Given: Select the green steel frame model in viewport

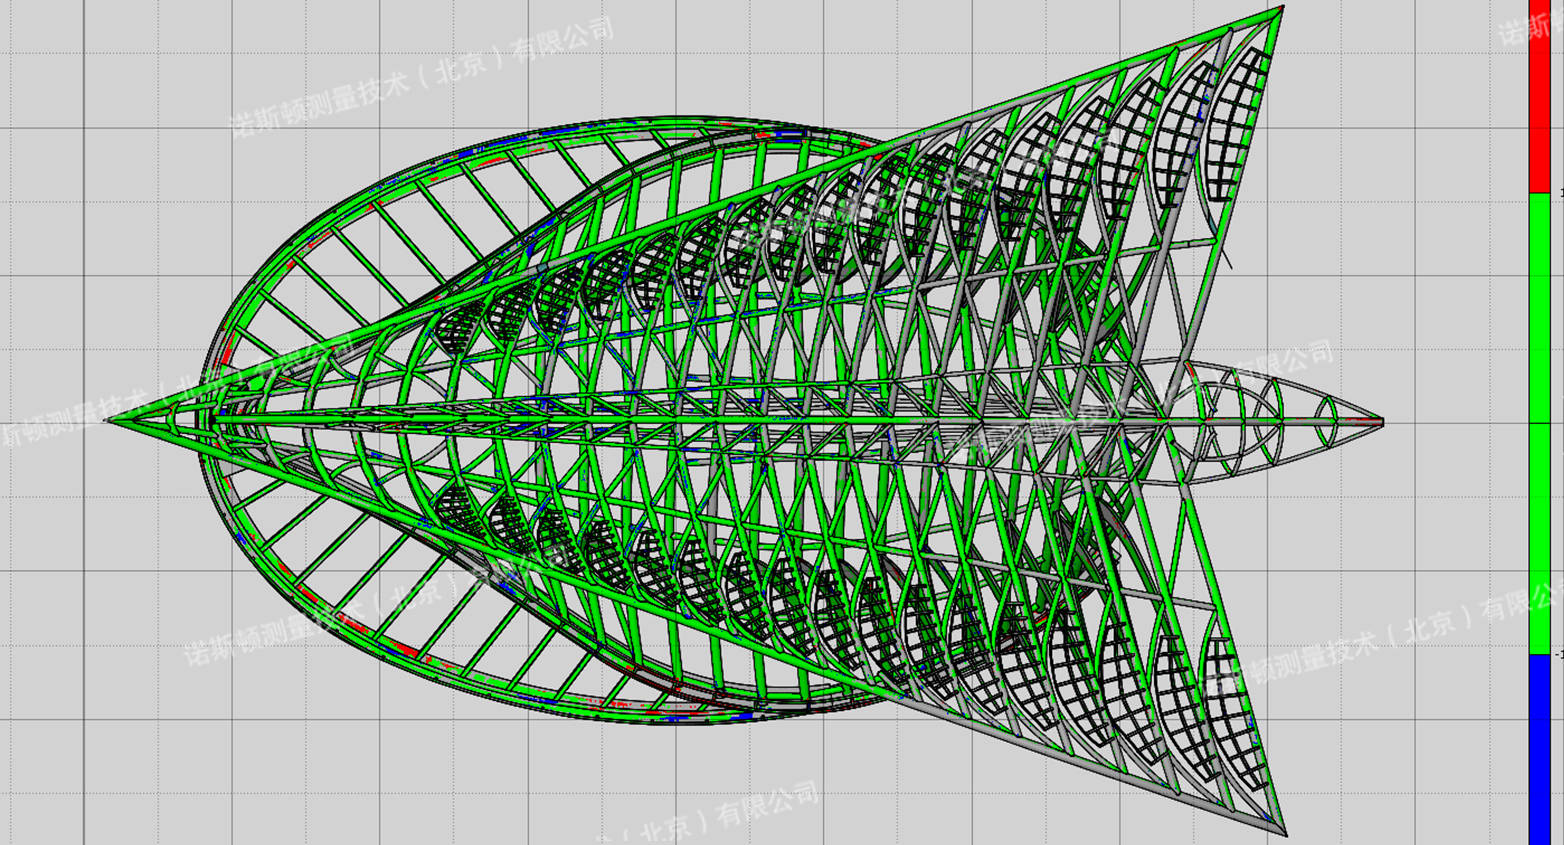Looking at the screenshot, I should point(744,421).
